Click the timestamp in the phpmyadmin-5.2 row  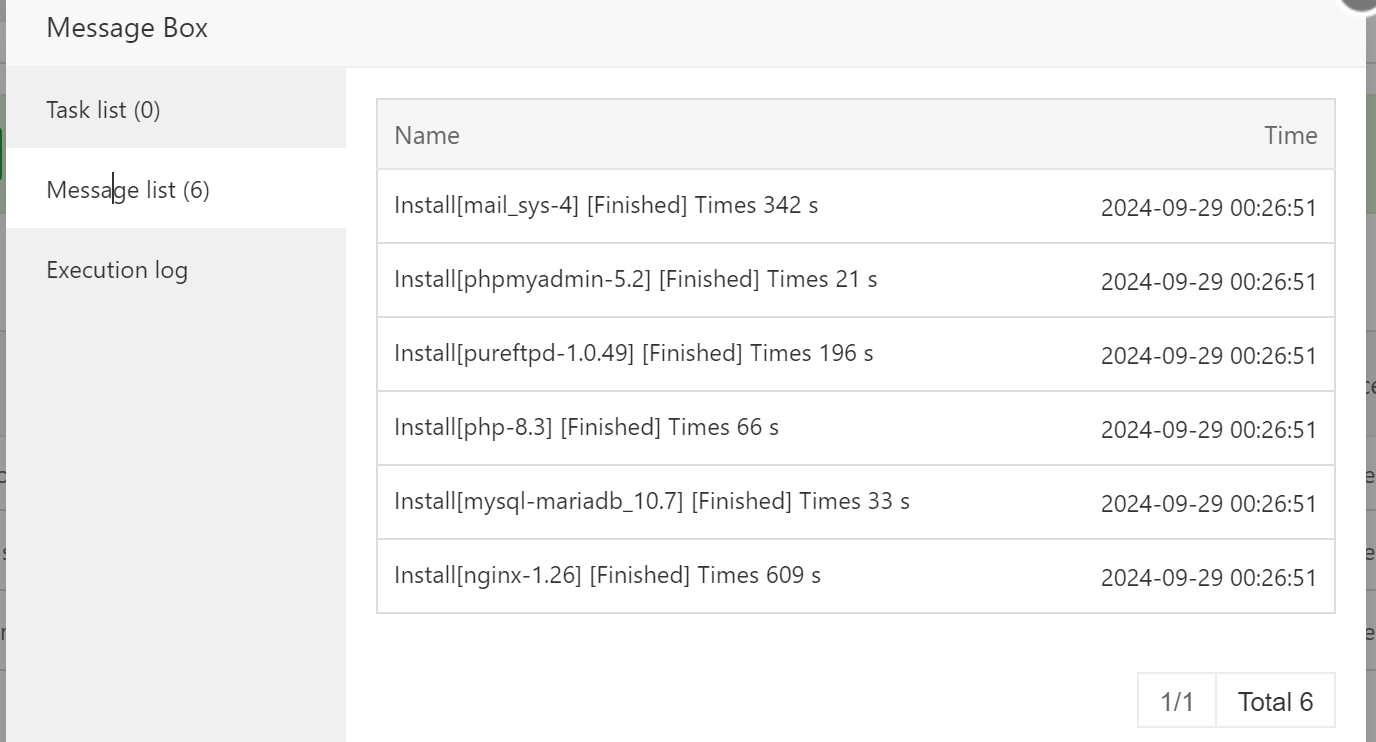pyautogui.click(x=1208, y=282)
